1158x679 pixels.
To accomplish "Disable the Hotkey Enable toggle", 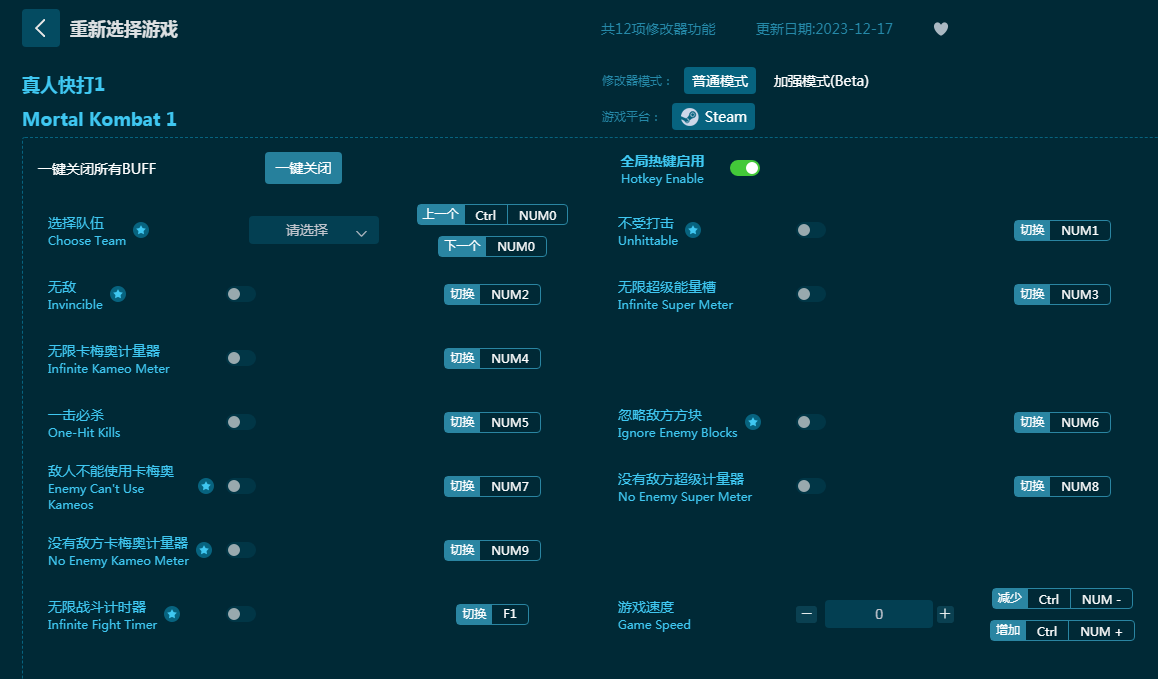I will tap(744, 168).
